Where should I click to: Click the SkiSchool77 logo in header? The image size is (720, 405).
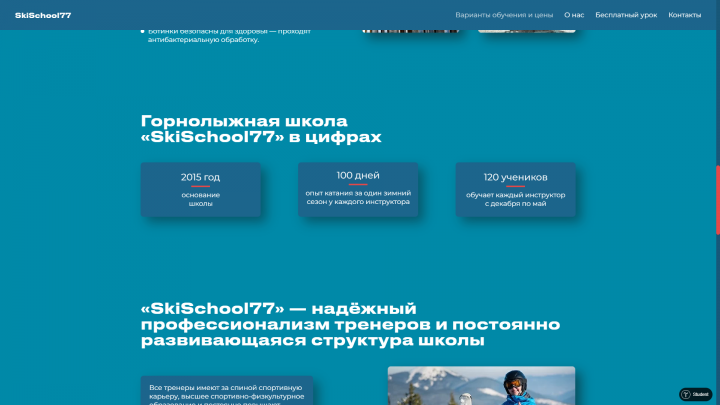43,15
